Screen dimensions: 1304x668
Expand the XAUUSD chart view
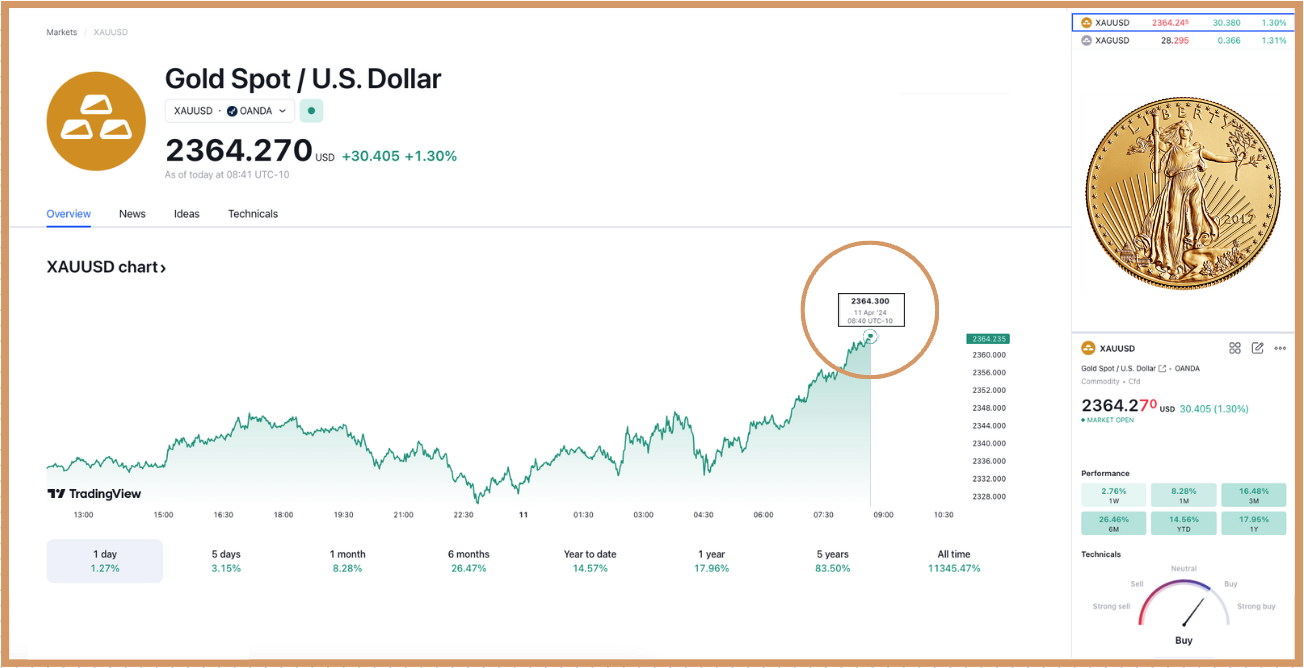[x=104, y=266]
